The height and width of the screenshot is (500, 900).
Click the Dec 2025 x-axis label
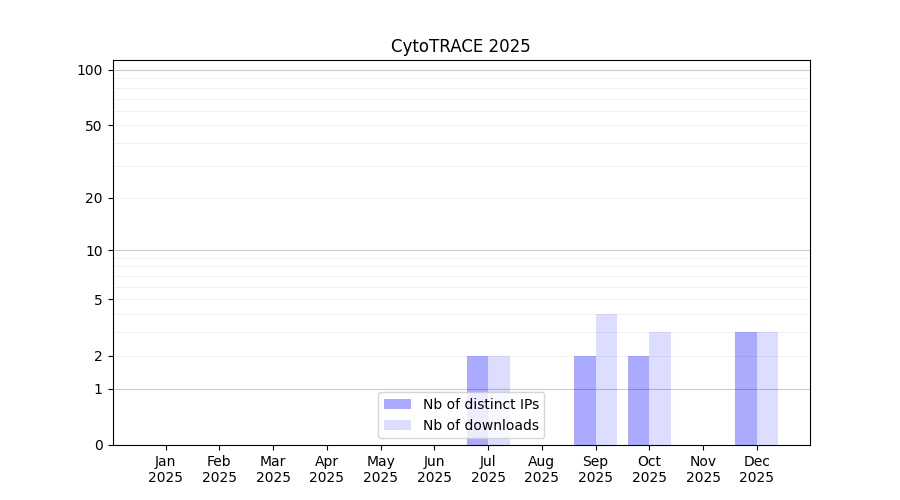click(x=757, y=470)
